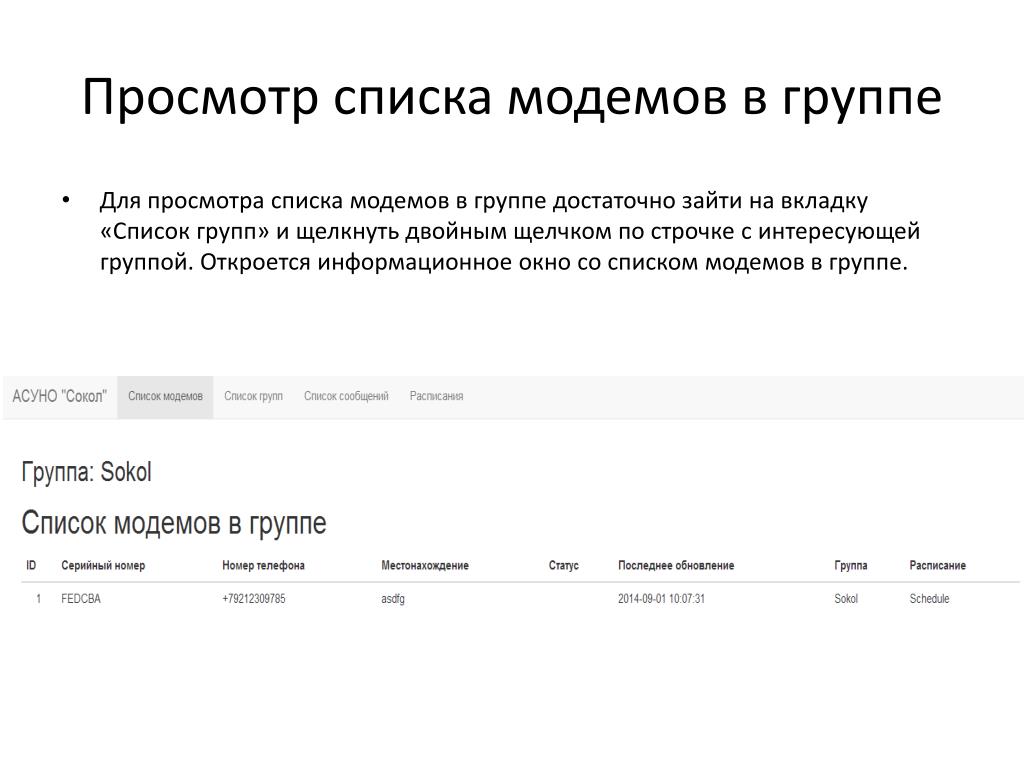Select the serial number FEDCBA cell
This screenshot has height=768, width=1024.
[x=81, y=599]
